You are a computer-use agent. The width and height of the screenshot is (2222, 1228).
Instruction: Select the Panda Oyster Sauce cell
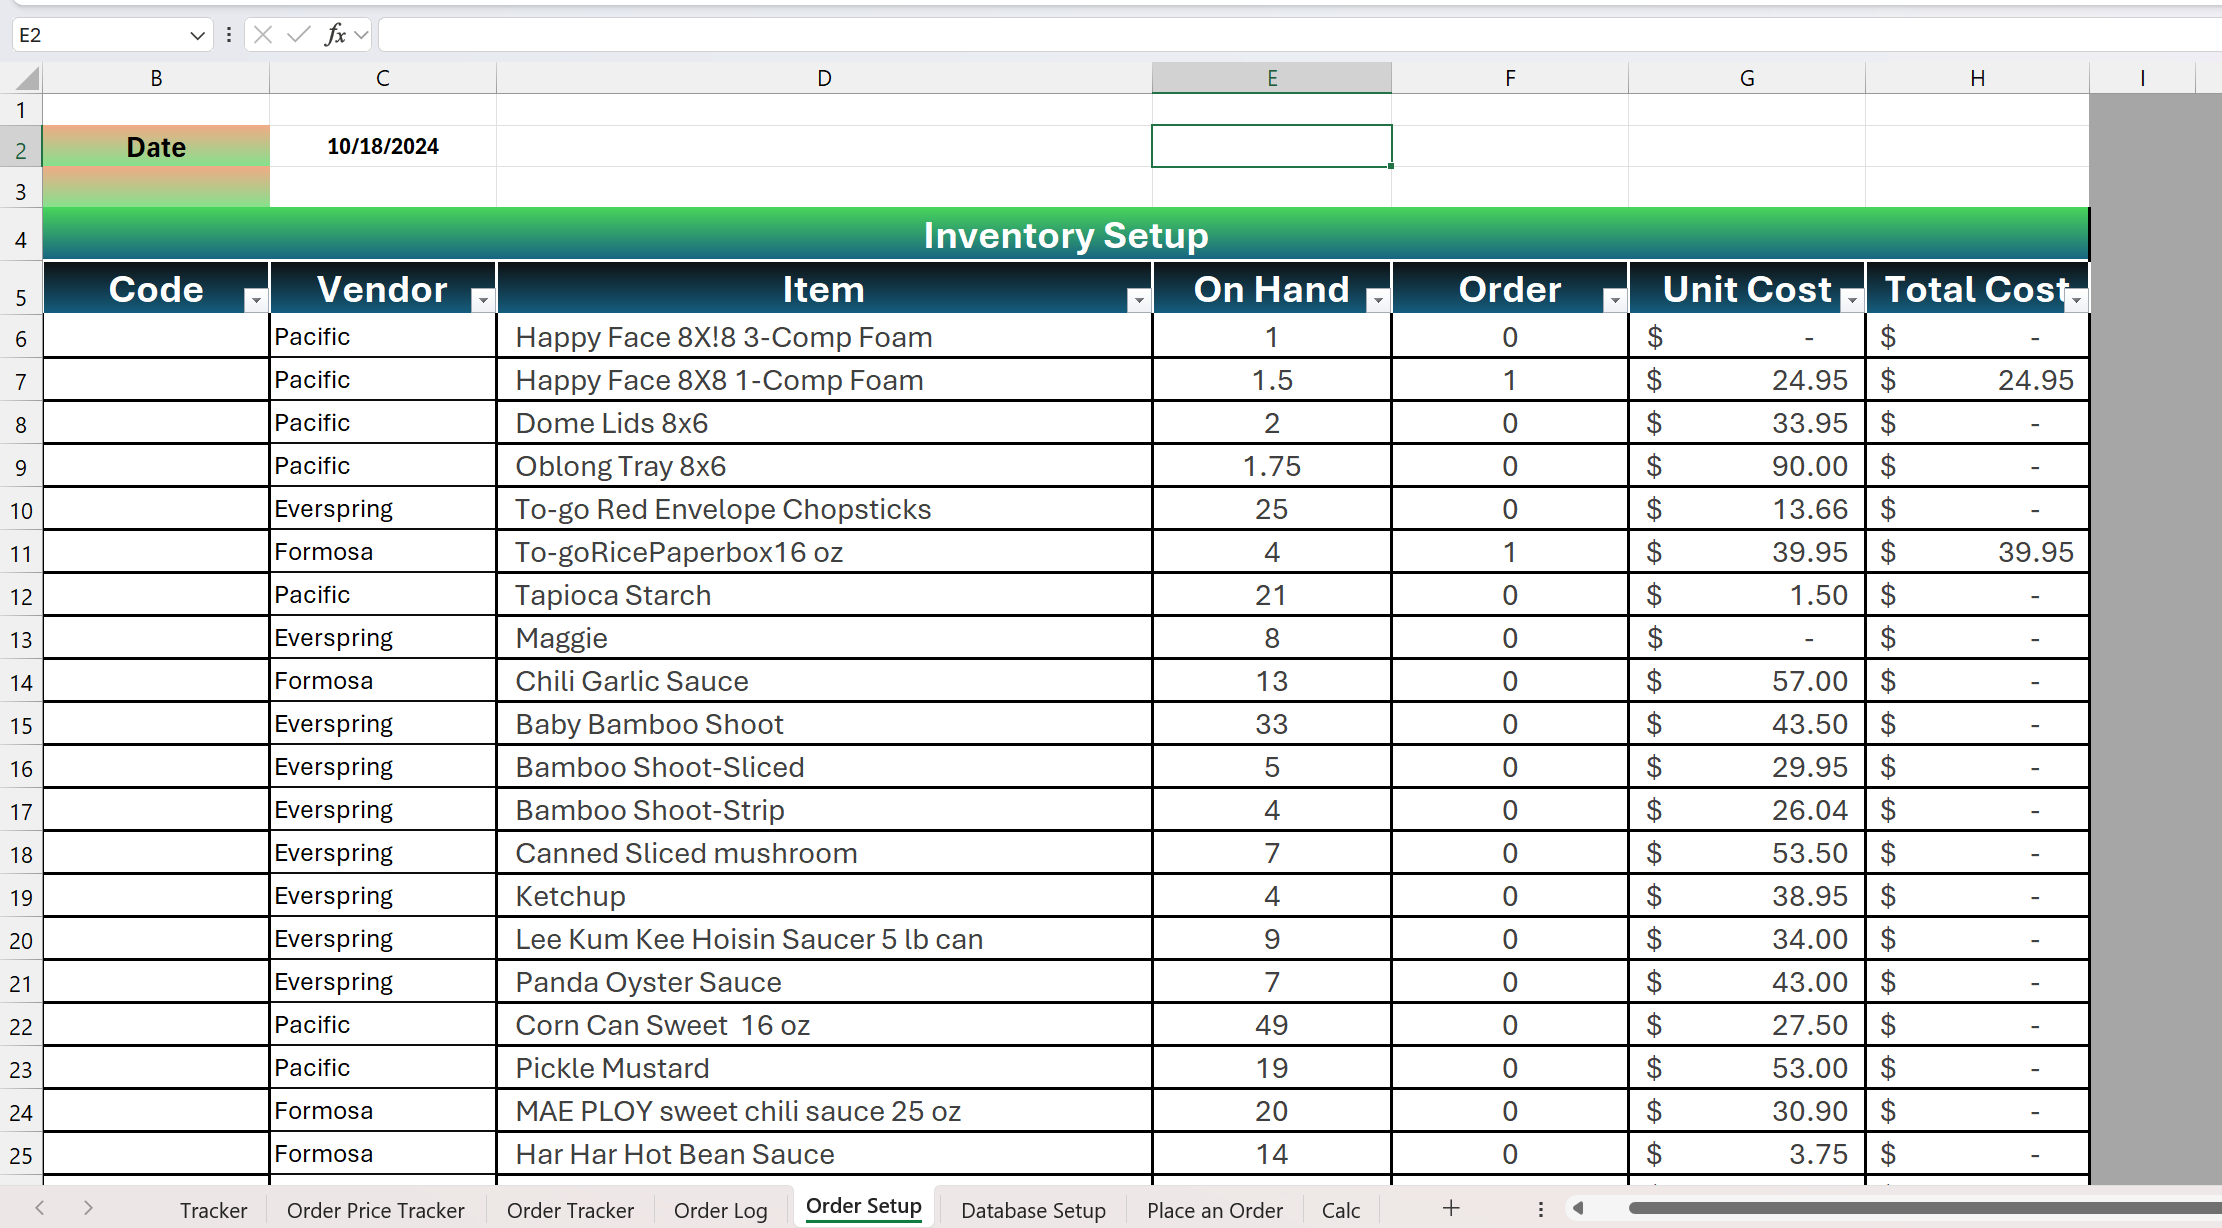click(824, 982)
